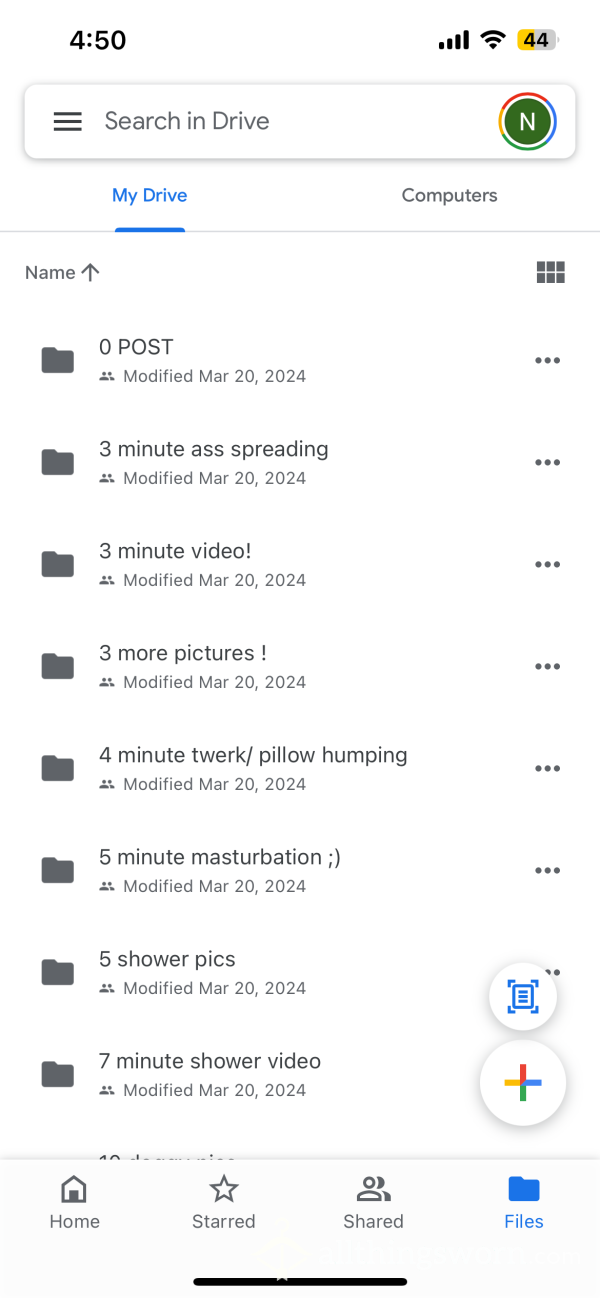
Task: Select the My Drive tab
Action: 150,196
